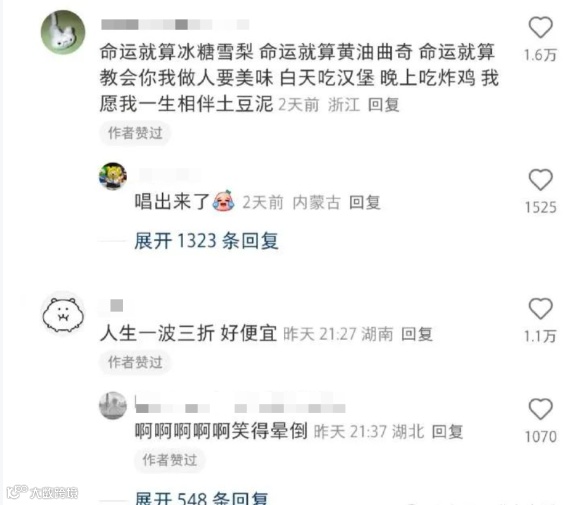588x505 pixels.
Task: Reply to the 湖南 comment via 回复
Action: (x=417, y=334)
